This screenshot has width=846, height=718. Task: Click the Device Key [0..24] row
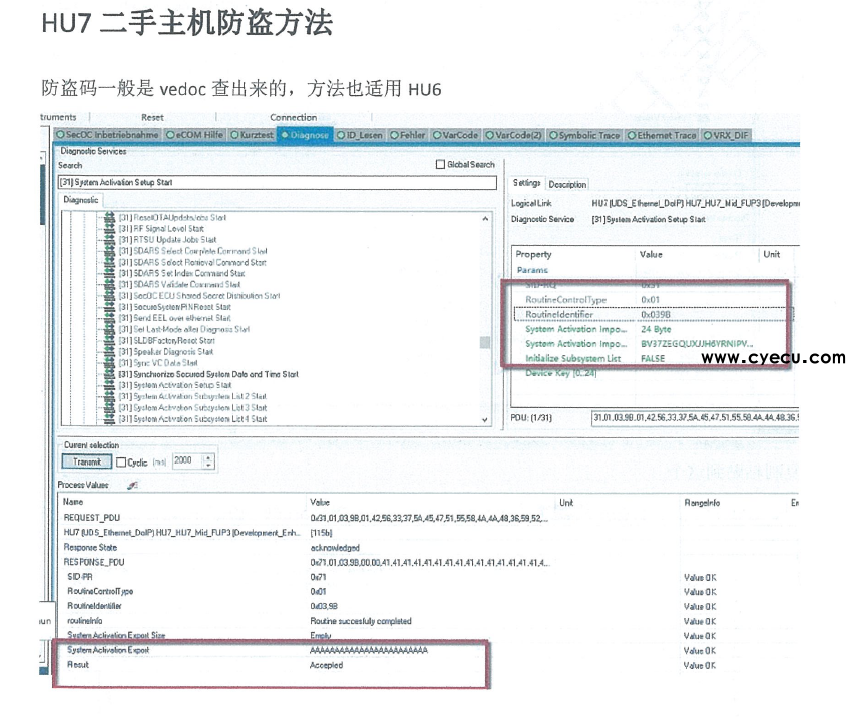pos(653,373)
